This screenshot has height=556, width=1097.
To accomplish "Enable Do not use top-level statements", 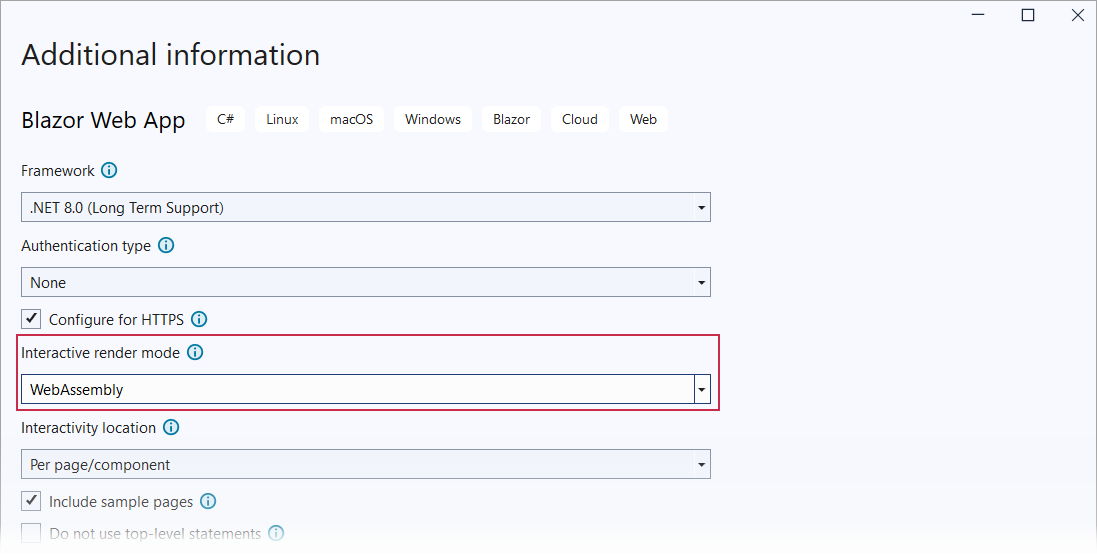I will click(31, 534).
